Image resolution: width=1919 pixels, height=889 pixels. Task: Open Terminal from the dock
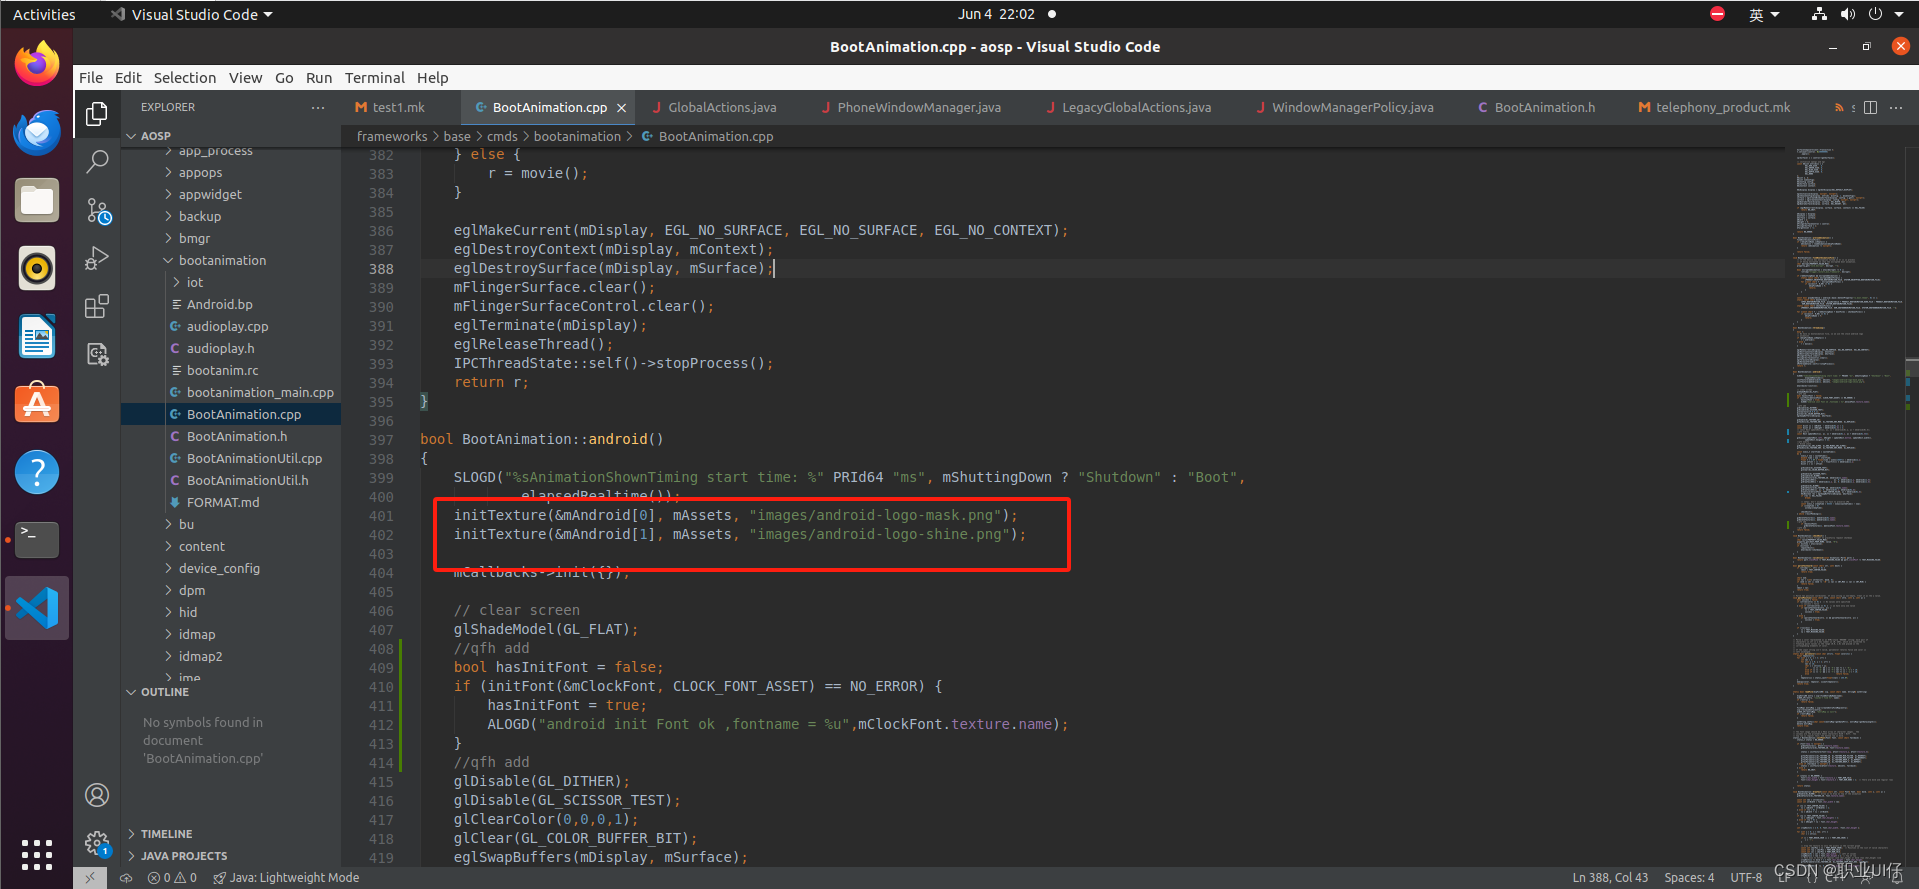coord(37,540)
